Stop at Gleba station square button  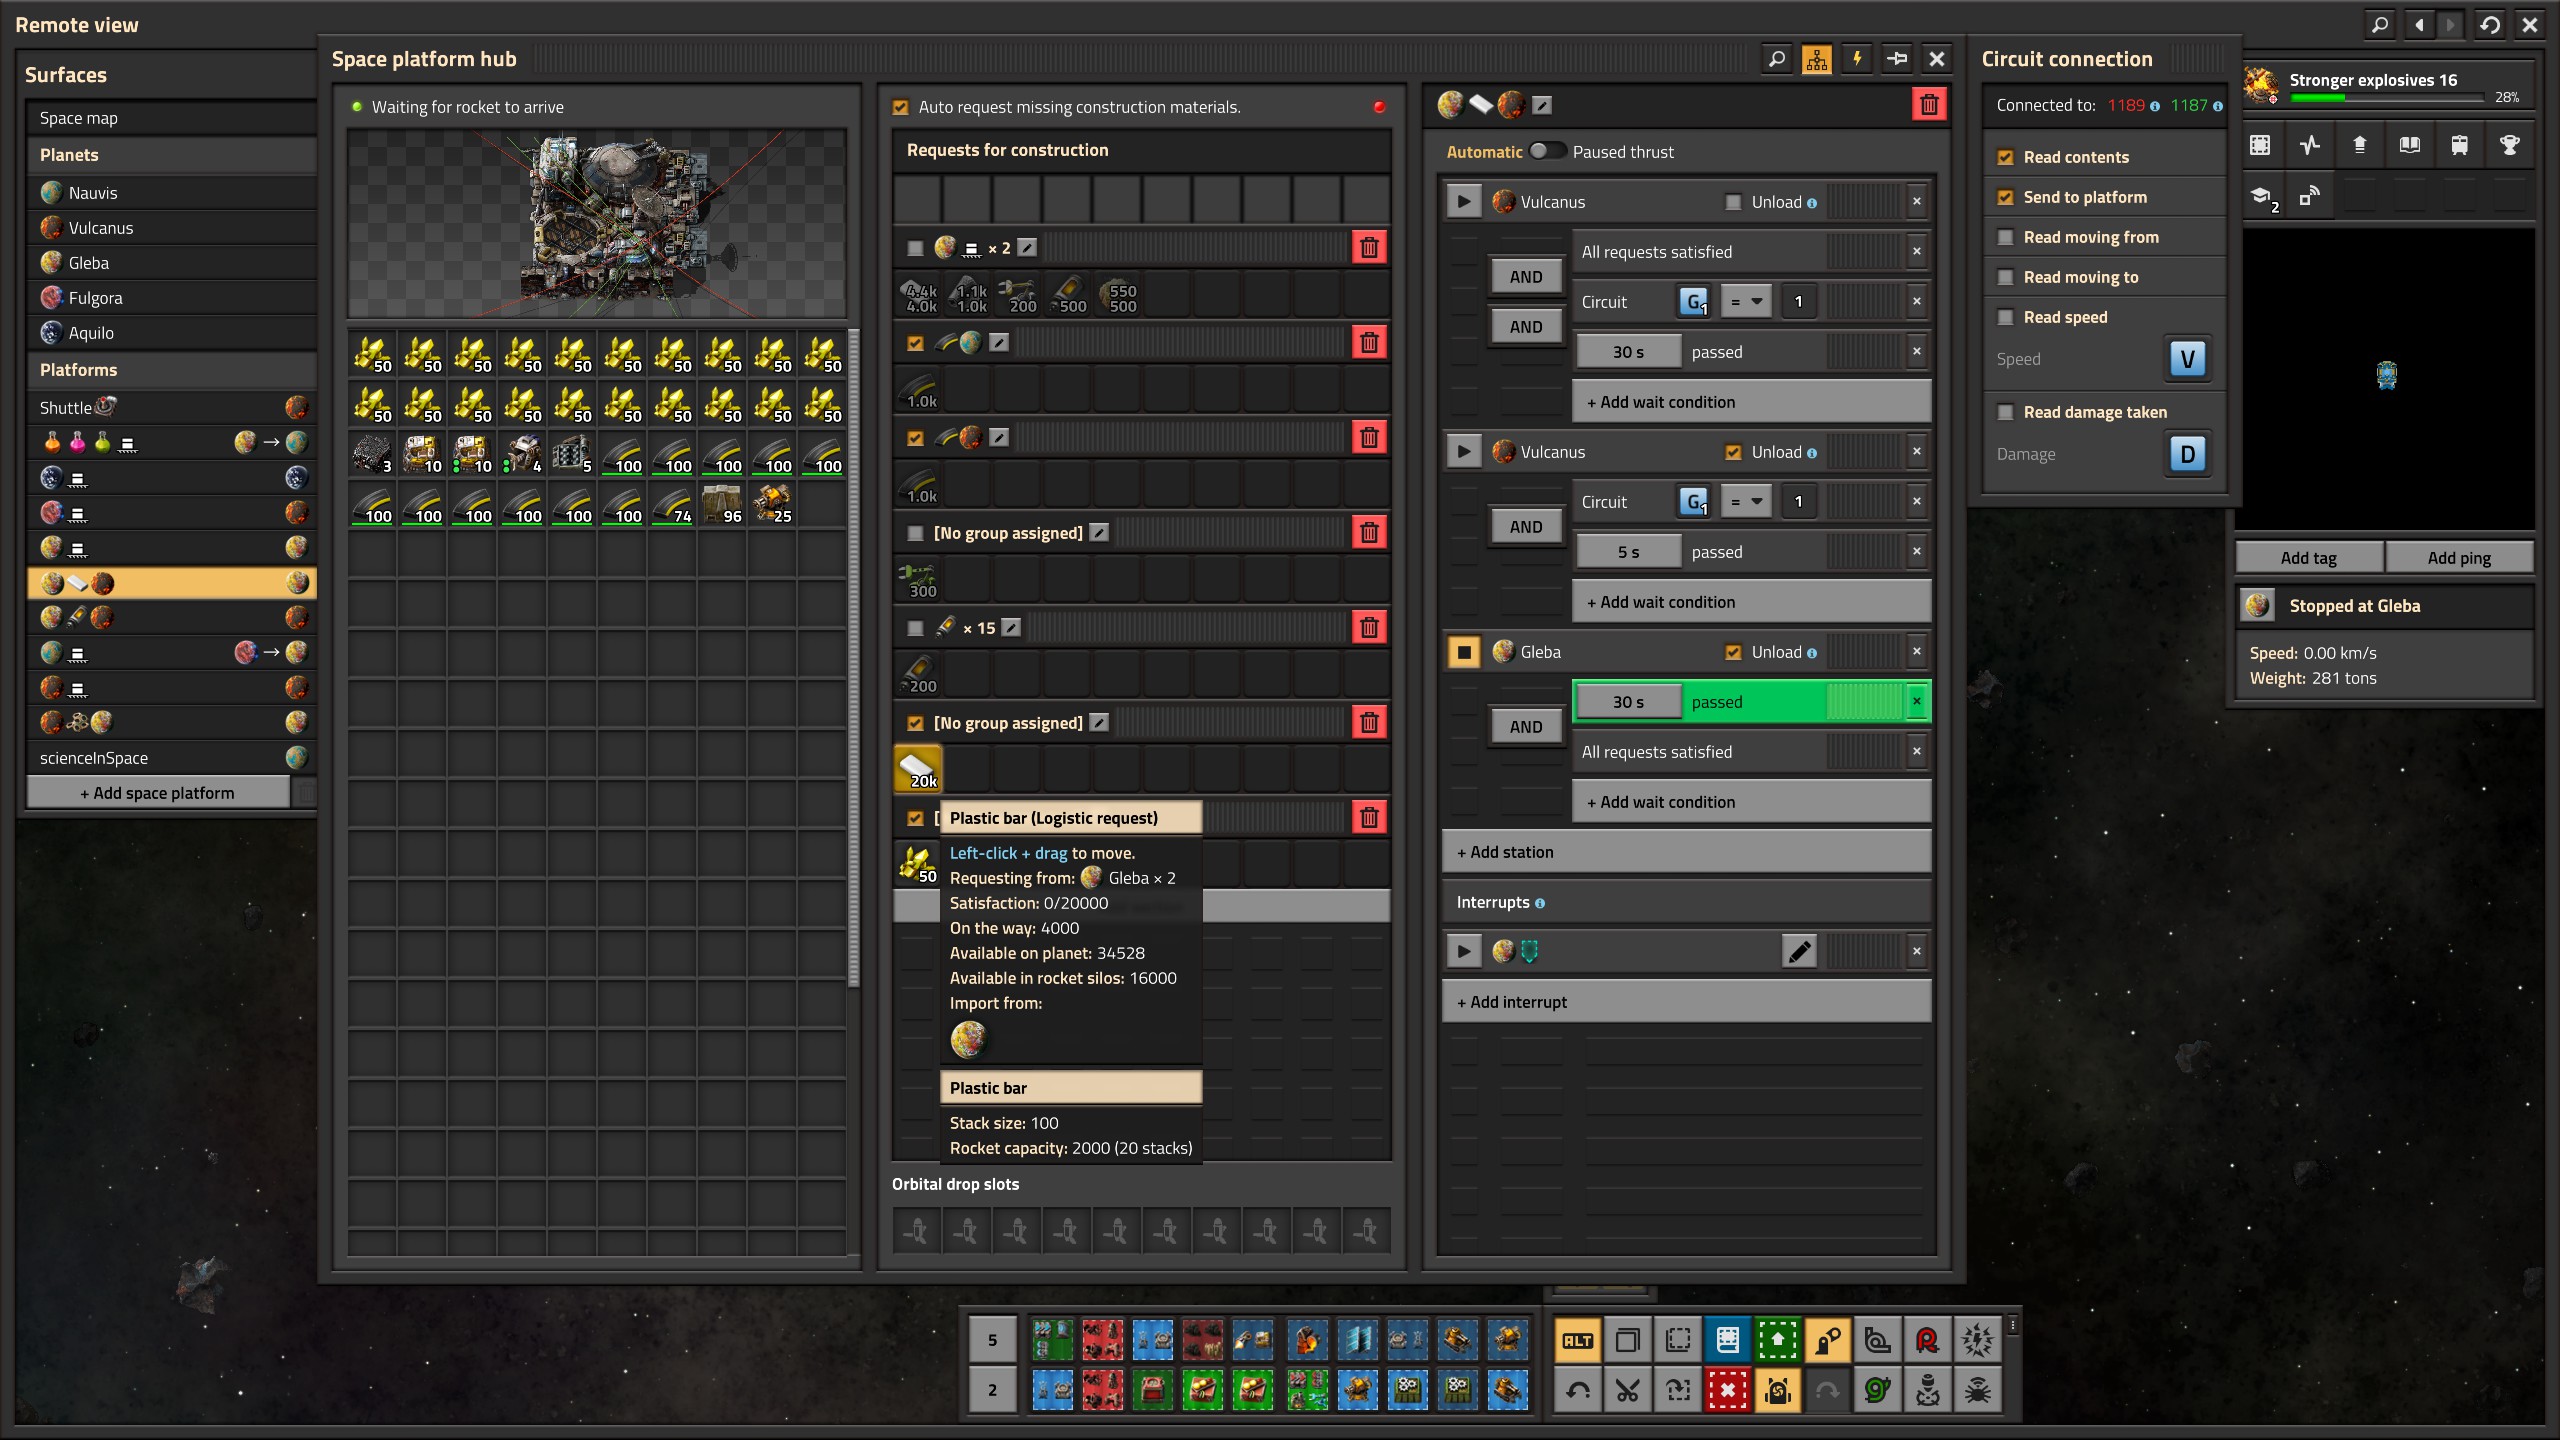coord(1463,652)
